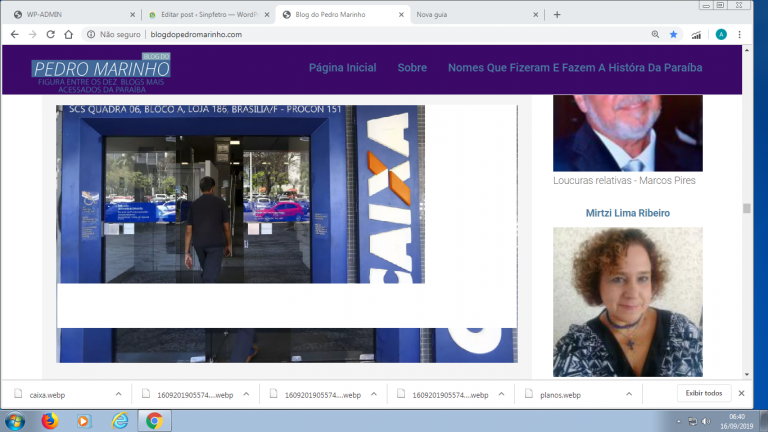Reload the current page
Screen dimensions: 768x432
[x=50, y=34]
